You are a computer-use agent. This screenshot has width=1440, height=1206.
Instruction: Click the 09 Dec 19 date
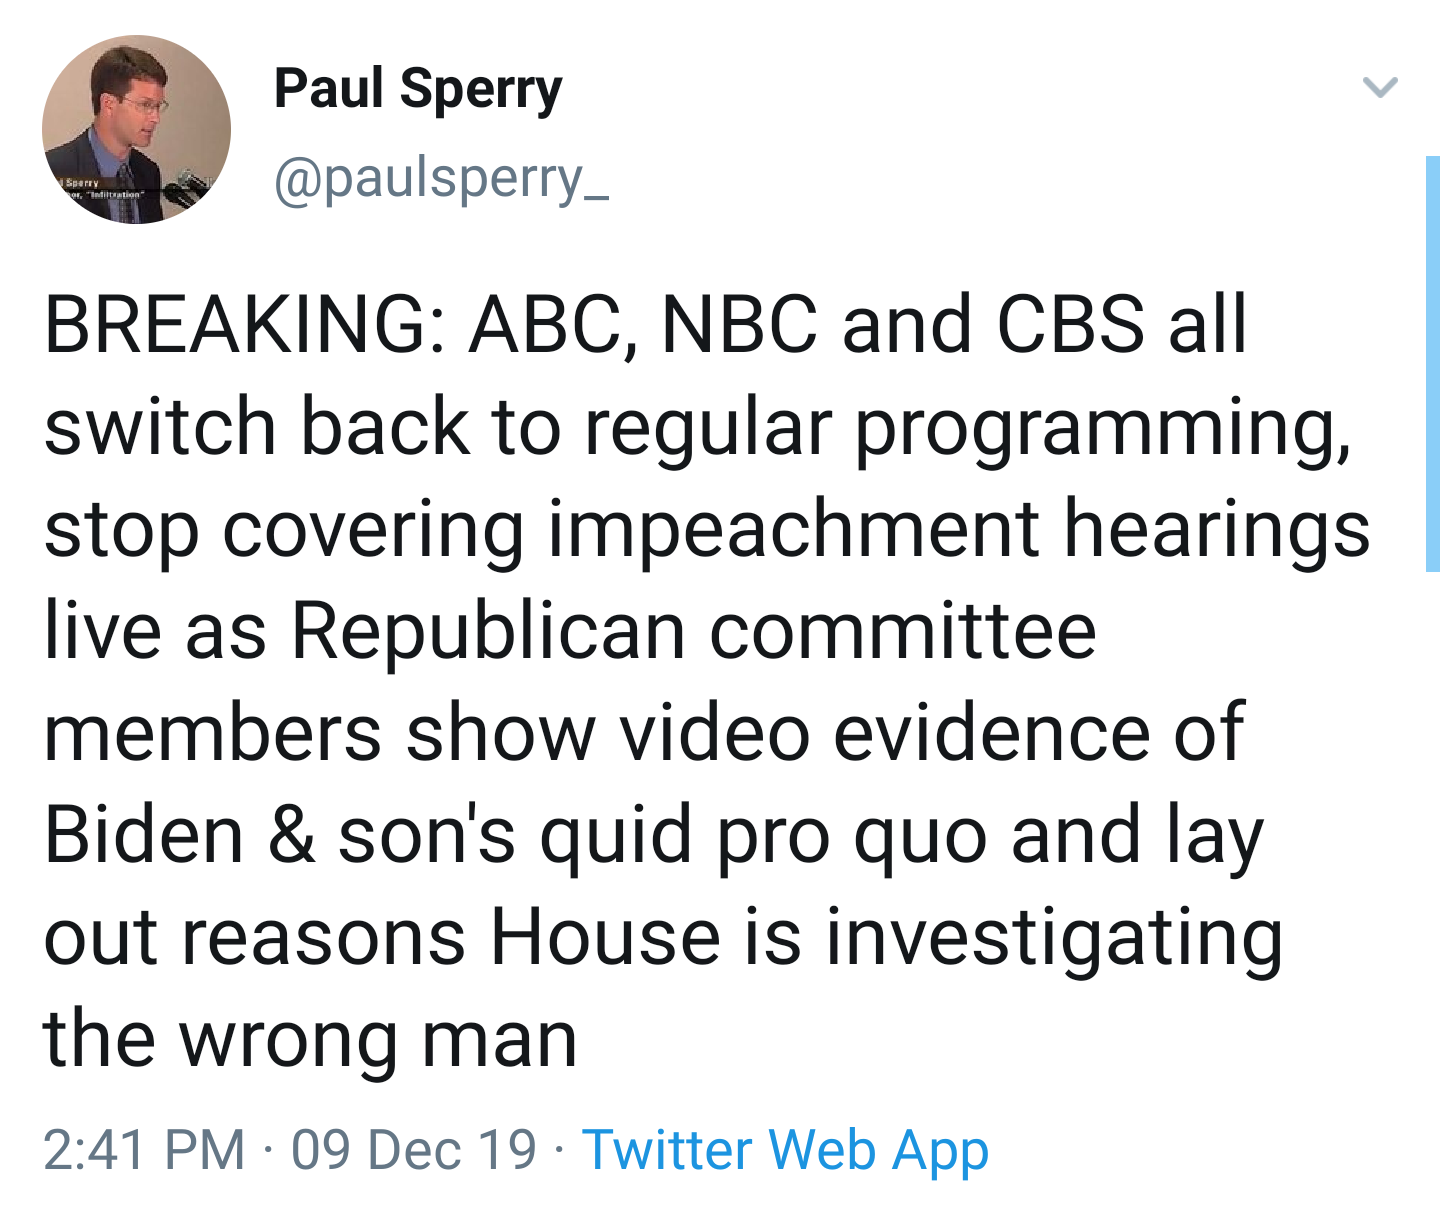[x=414, y=1149]
